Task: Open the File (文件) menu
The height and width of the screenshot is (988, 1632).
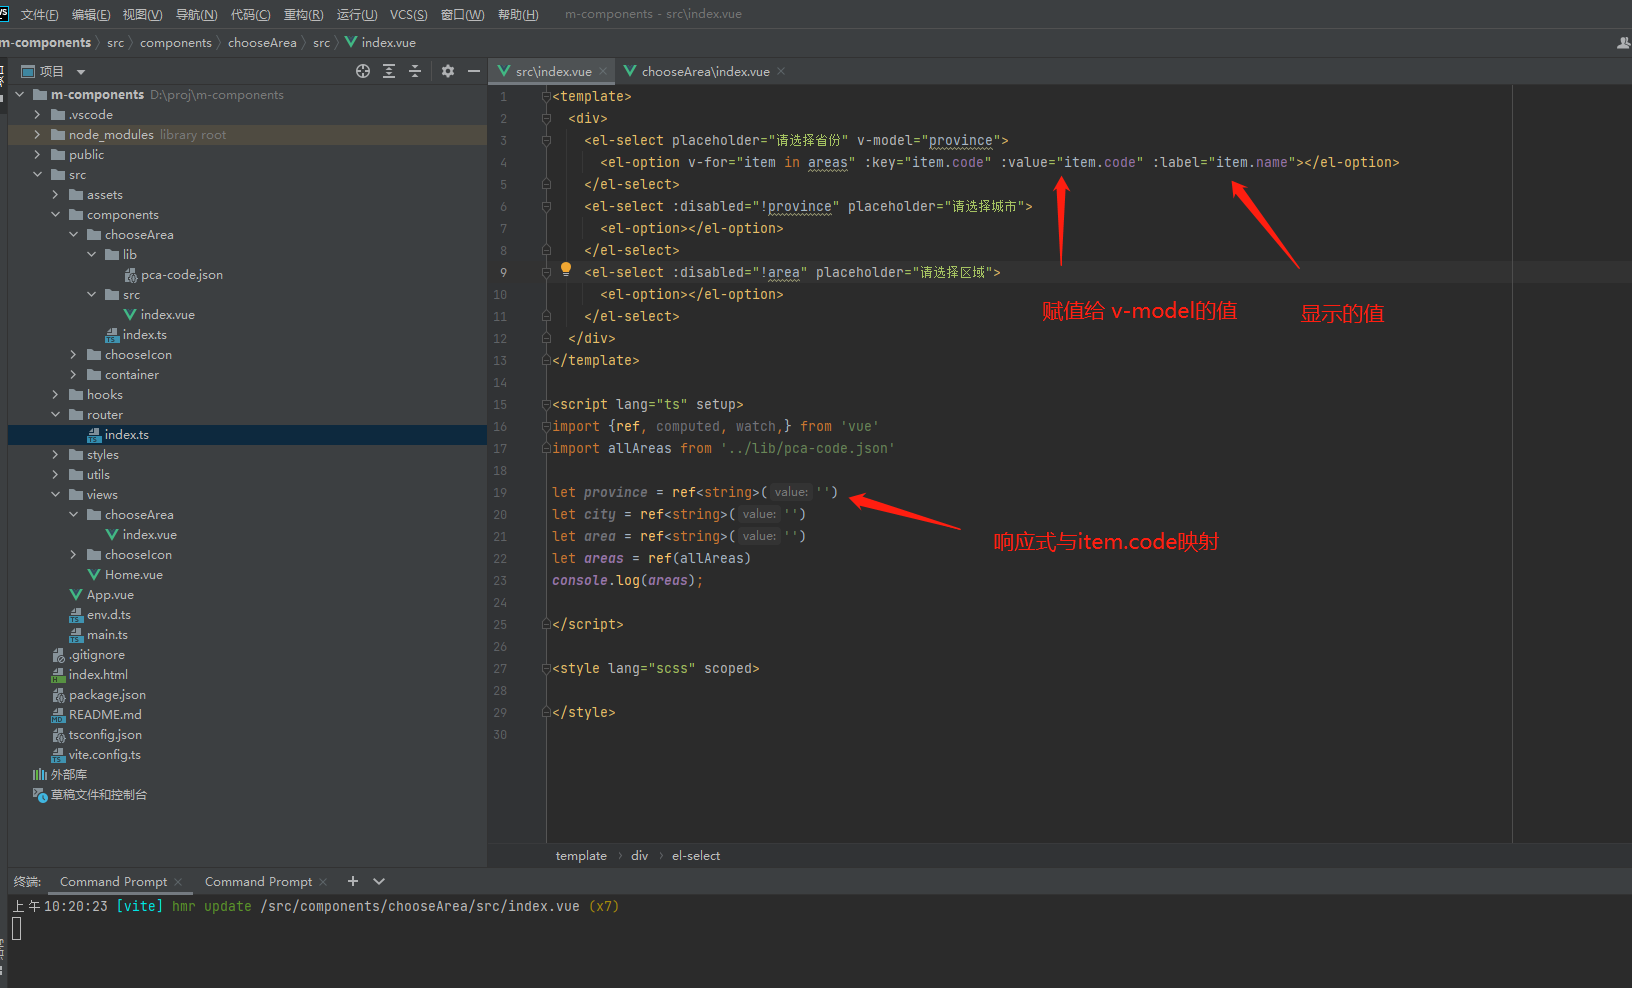Action: (39, 14)
